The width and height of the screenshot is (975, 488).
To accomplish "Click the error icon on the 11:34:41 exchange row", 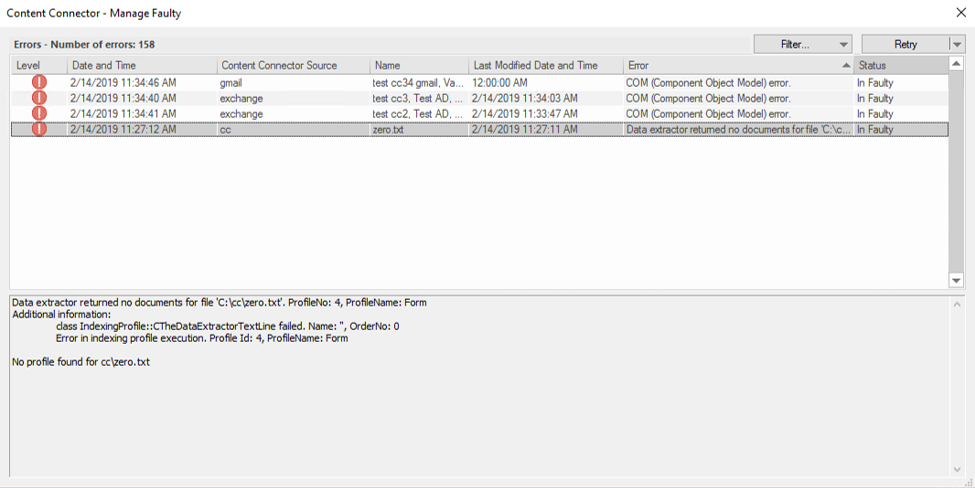I will click(x=39, y=114).
